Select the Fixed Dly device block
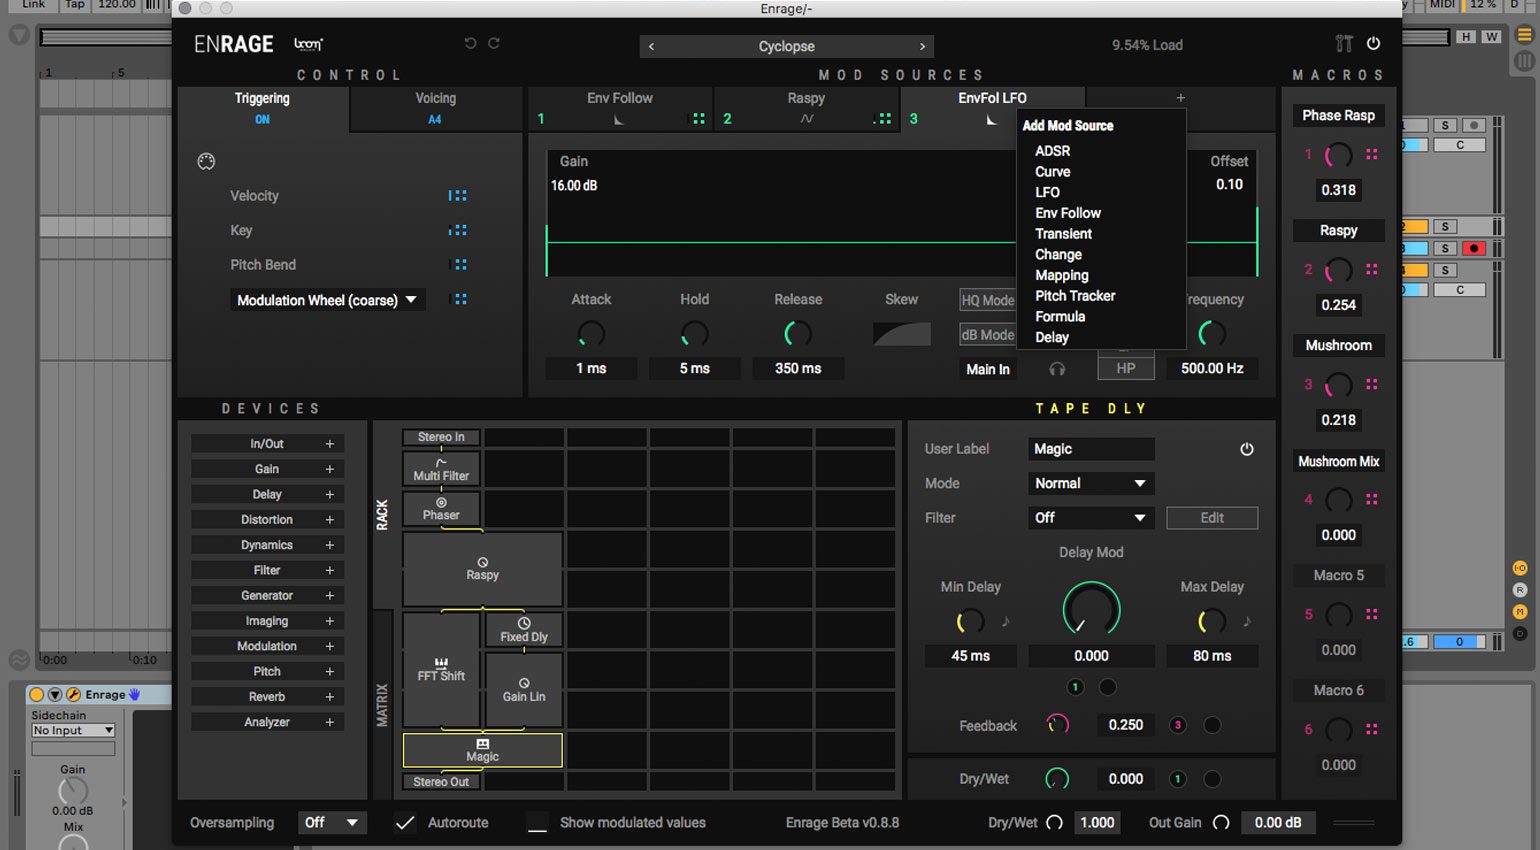 (x=524, y=630)
